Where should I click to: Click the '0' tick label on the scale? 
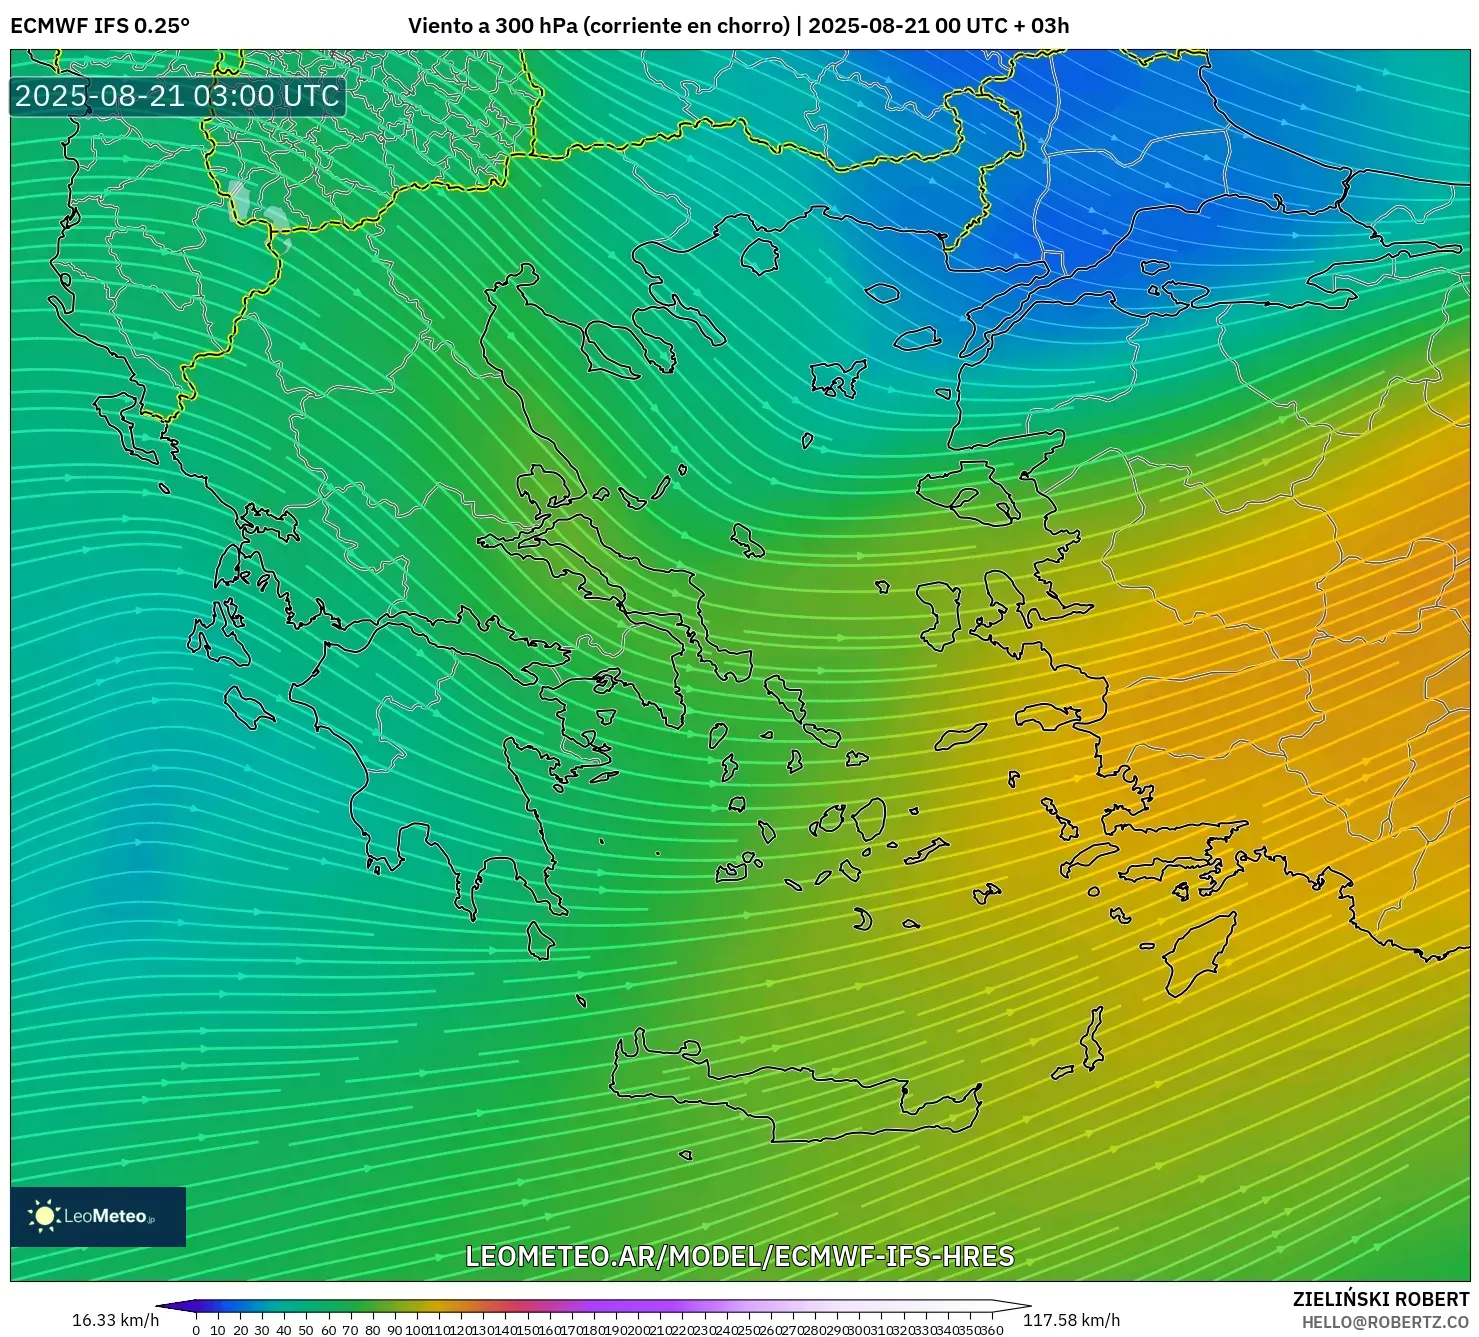196,1330
